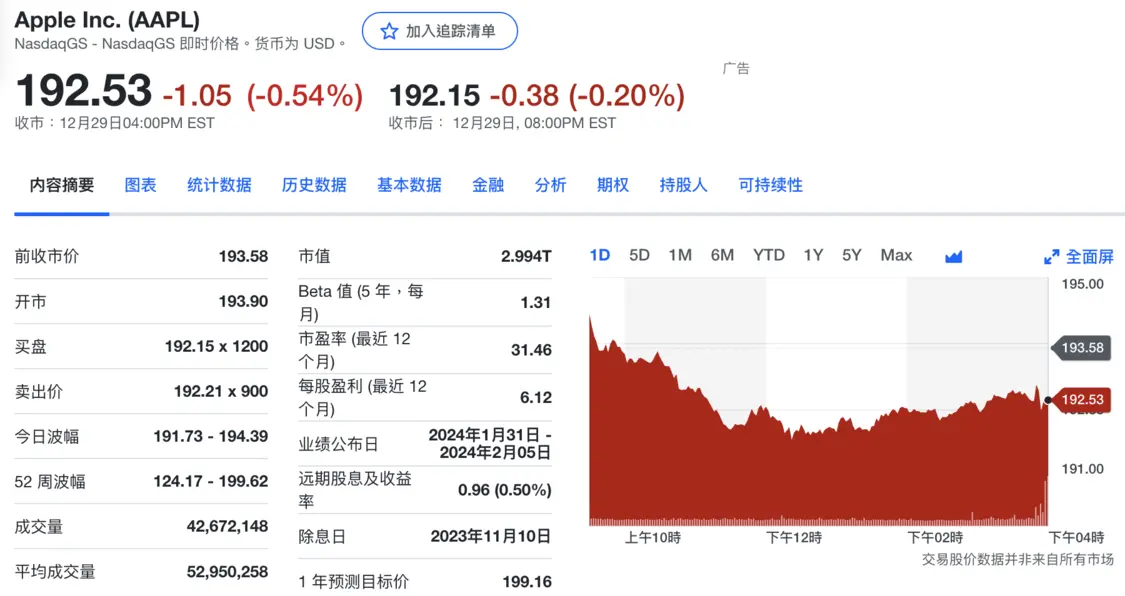Switch to the 期权 tab
Viewport: 1125px width, 596px height.
613,185
